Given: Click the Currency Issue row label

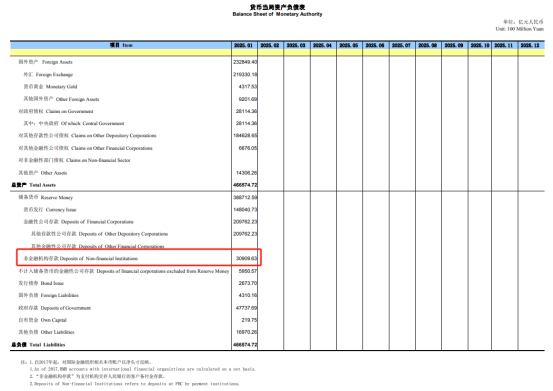Looking at the screenshot, I should (50, 210).
